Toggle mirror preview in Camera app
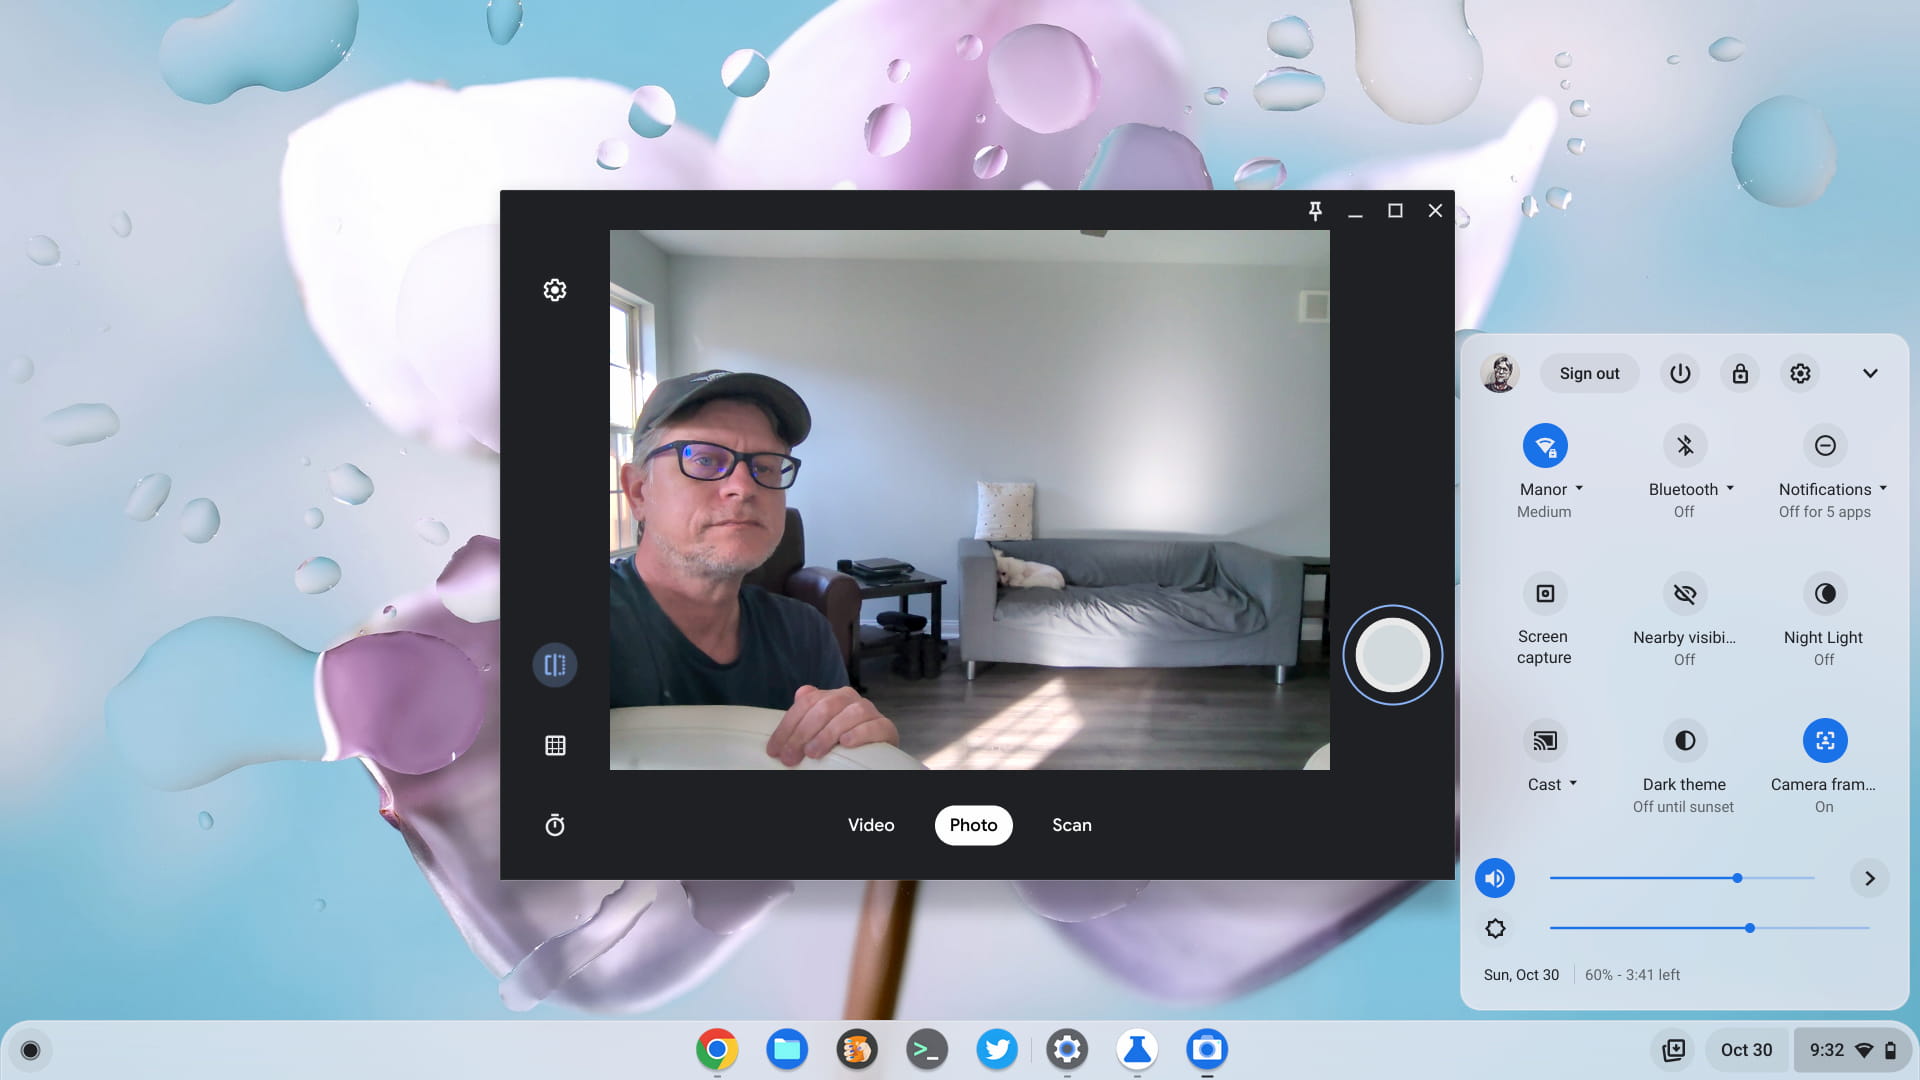 (555, 665)
